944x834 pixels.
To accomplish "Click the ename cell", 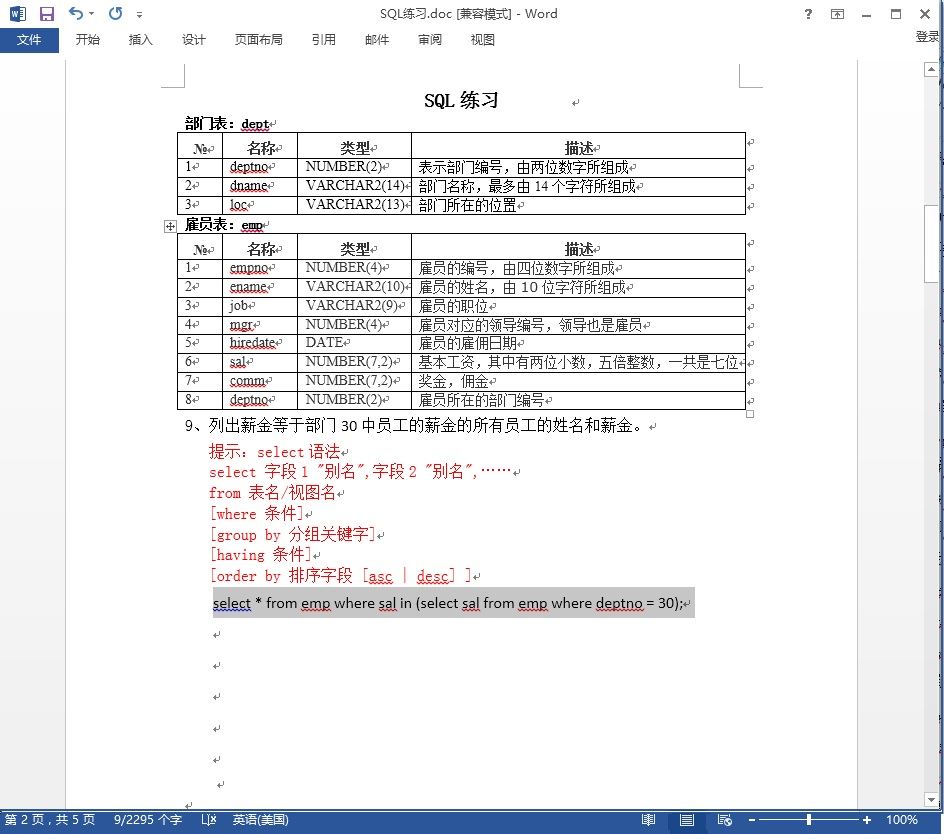I will (x=259, y=287).
